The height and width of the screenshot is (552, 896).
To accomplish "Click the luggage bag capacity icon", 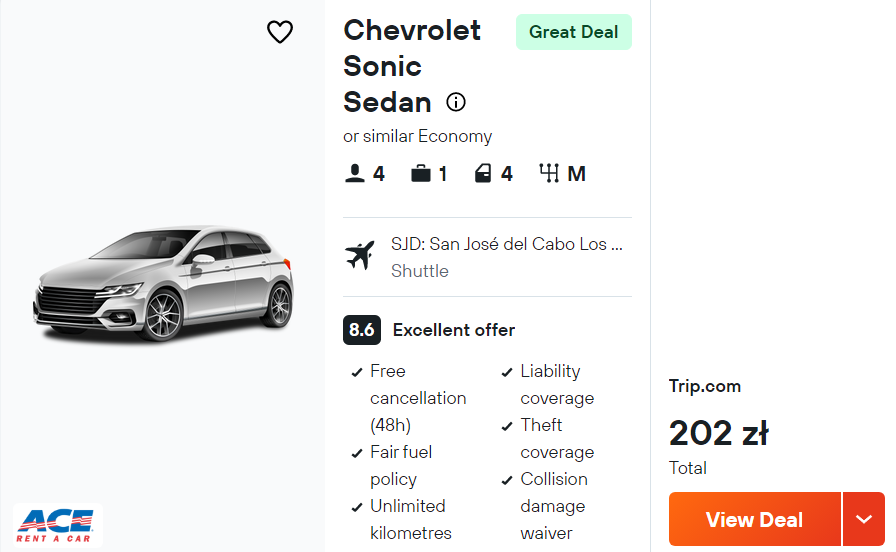I will [x=421, y=174].
